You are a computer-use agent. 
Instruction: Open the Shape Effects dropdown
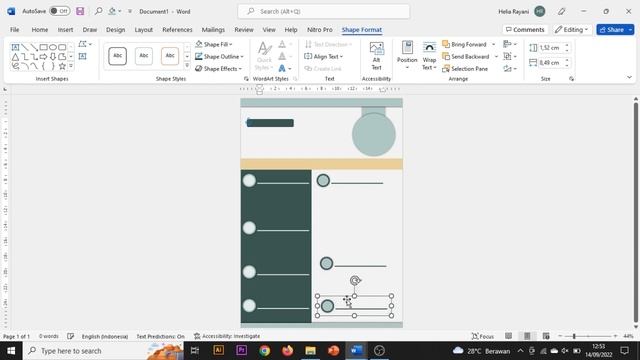tap(218, 69)
